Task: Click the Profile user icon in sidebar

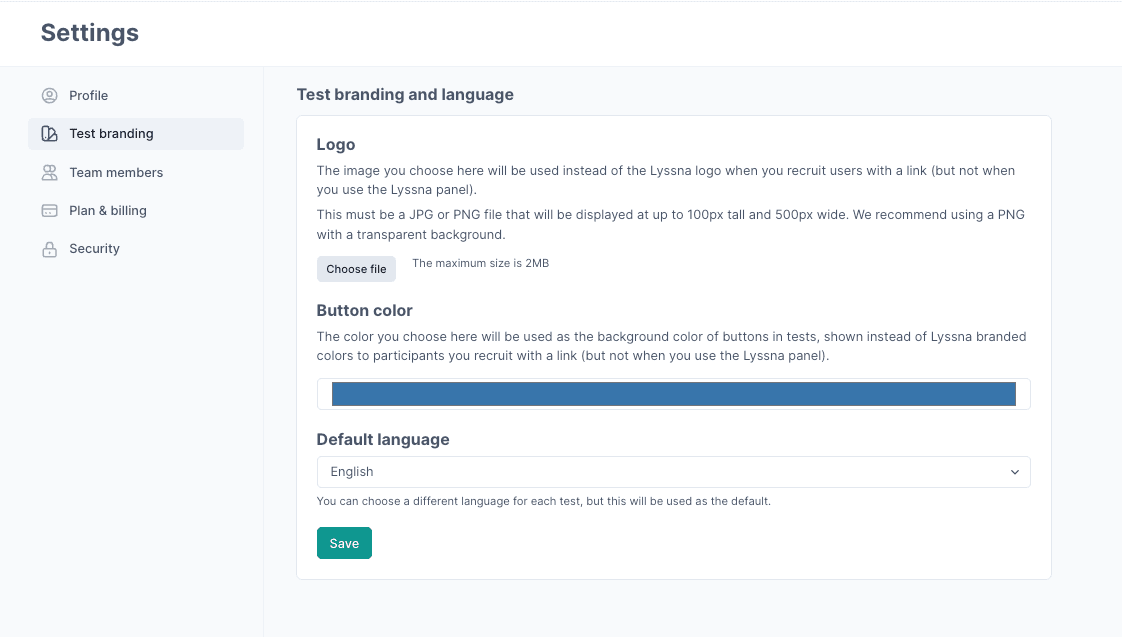Action: [49, 96]
